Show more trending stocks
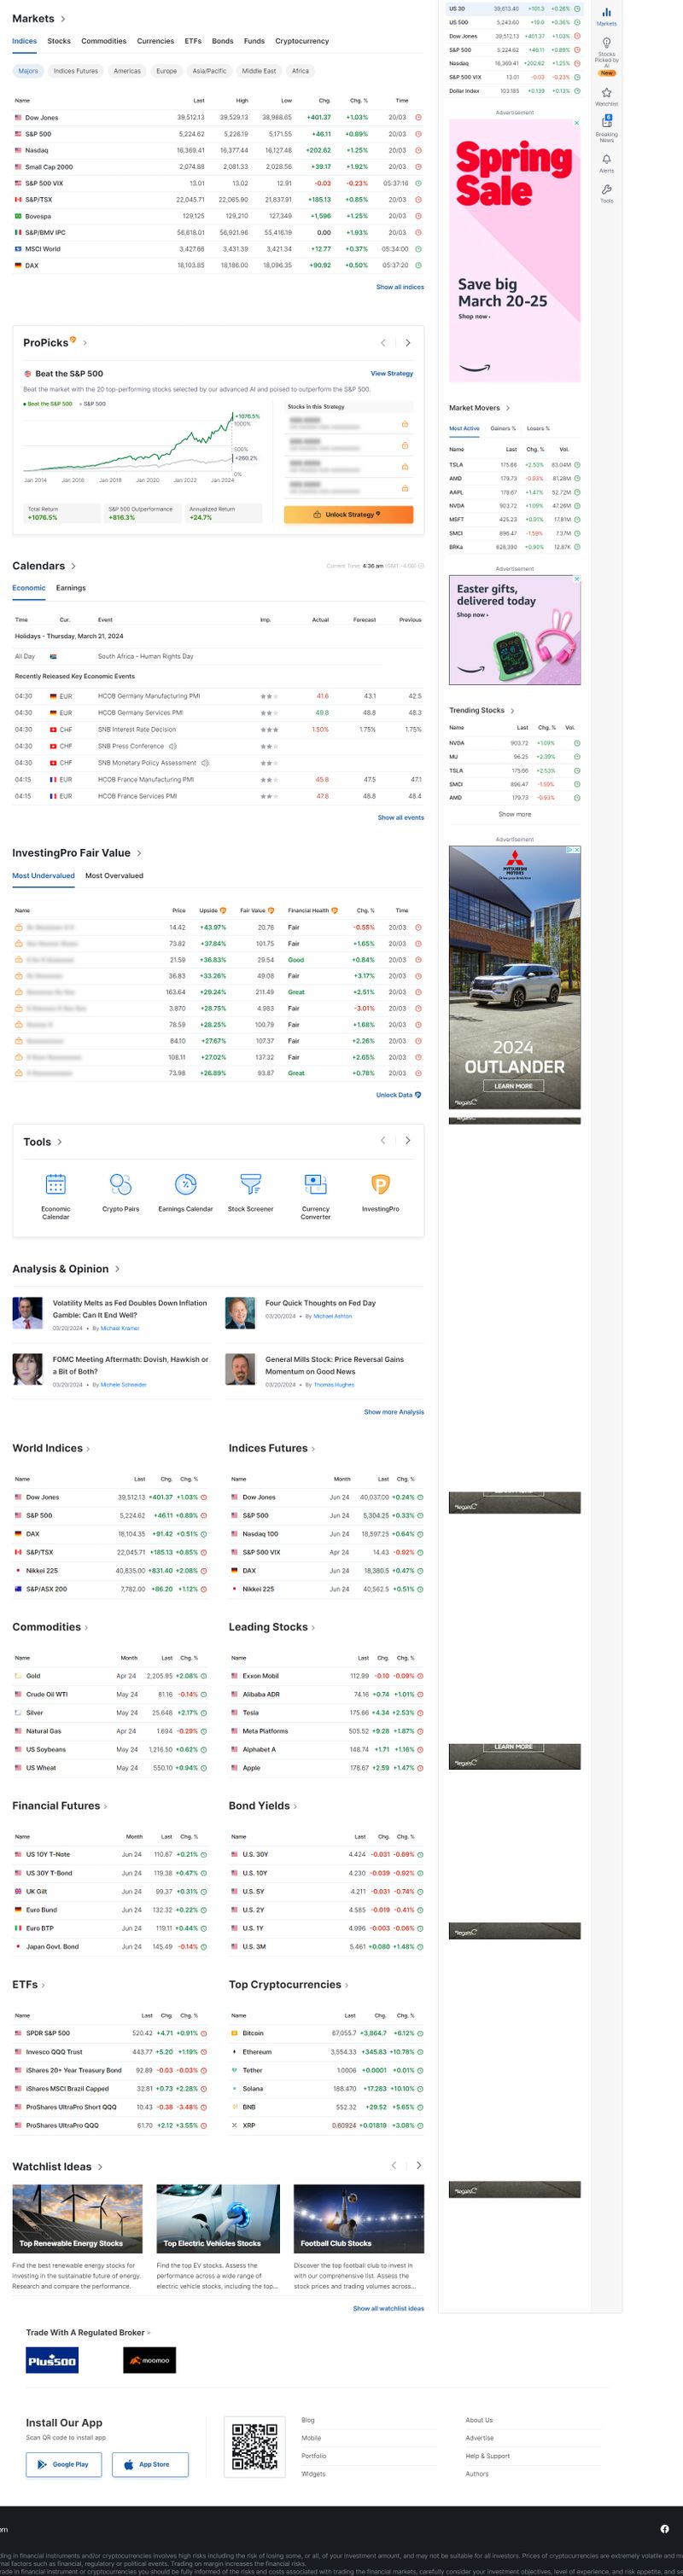 515,814
